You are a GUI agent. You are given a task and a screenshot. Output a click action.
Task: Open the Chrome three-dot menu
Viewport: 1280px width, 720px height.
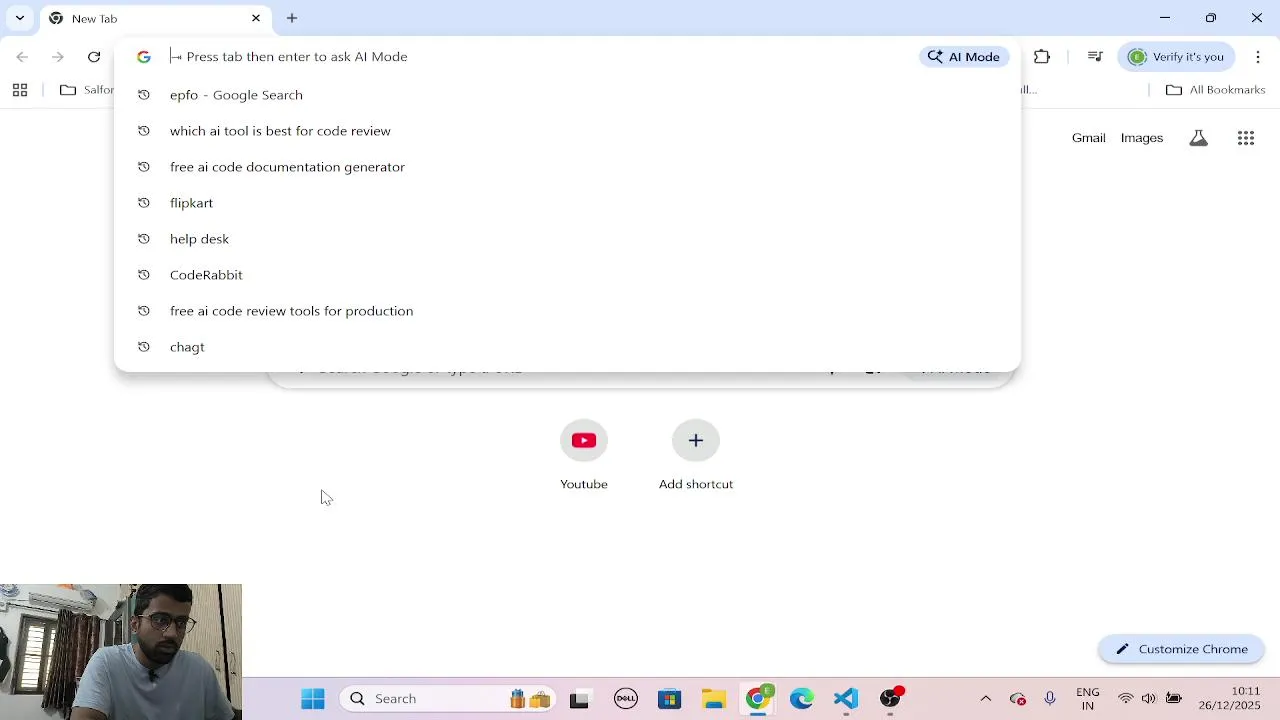point(1258,57)
